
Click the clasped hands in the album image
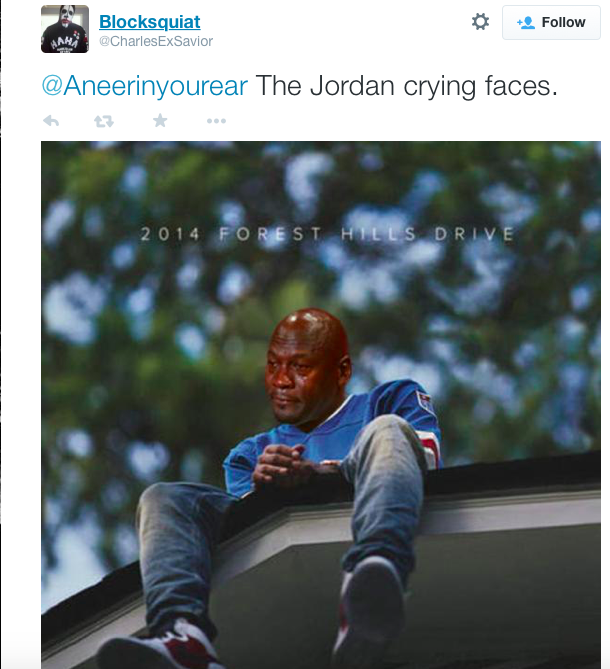[x=284, y=463]
